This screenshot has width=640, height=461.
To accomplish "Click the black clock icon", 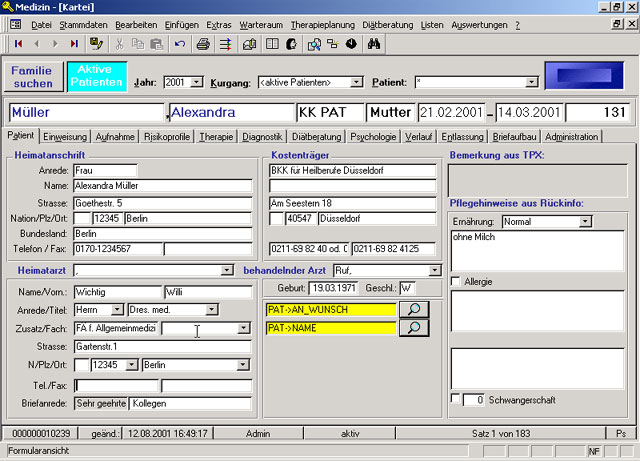I will coord(351,44).
